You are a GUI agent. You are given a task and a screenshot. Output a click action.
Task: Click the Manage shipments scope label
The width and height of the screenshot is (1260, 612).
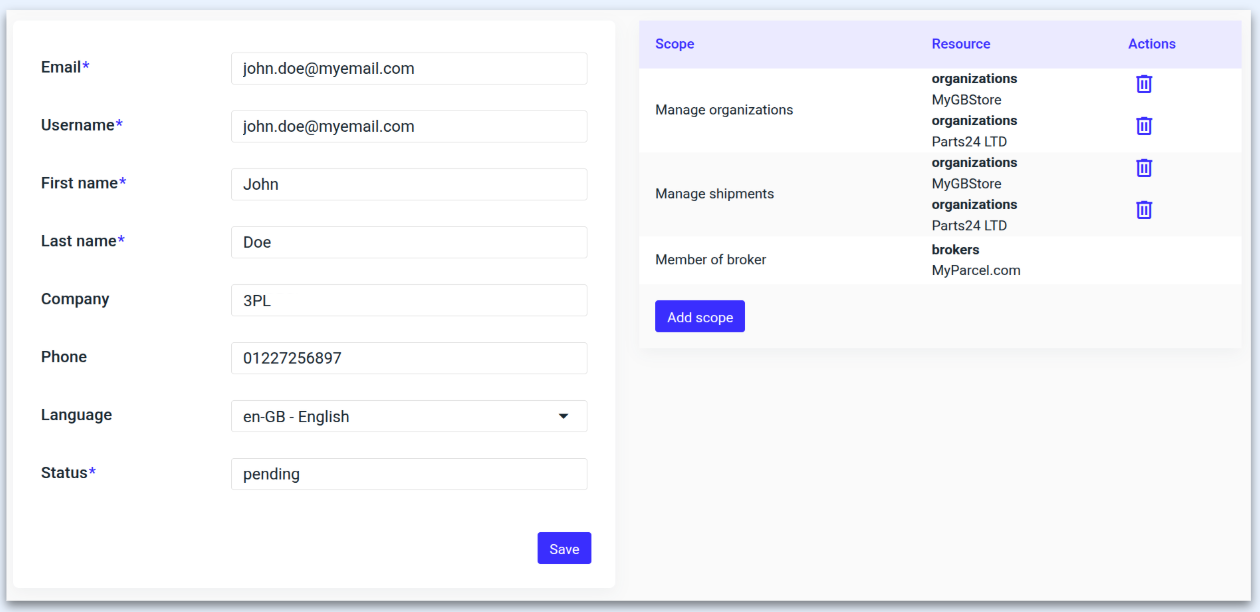click(714, 194)
